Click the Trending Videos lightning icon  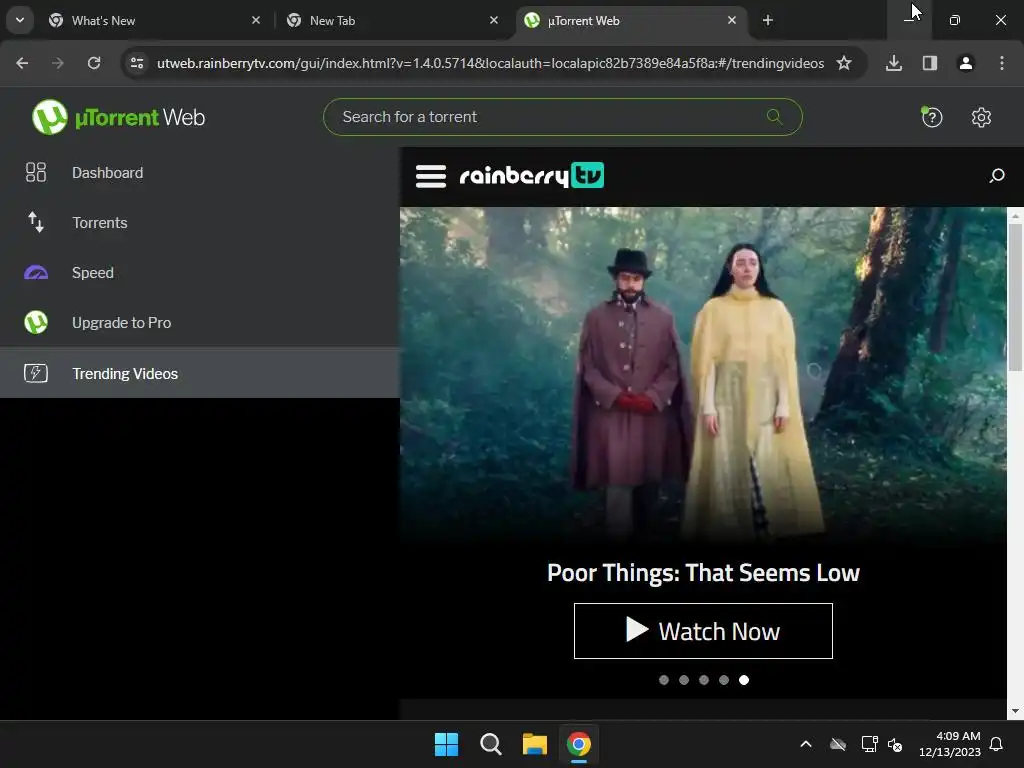pos(36,373)
